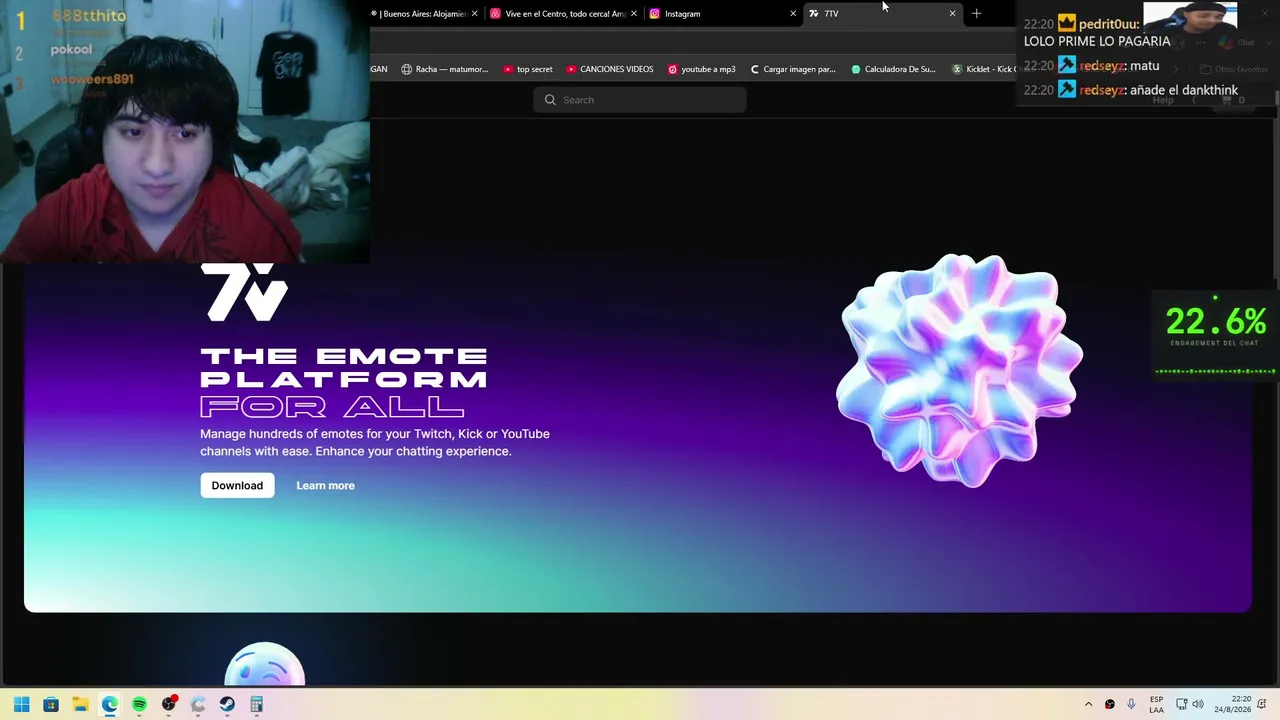1280x720 pixels.
Task: Open the Calculadora De Su... bookmark
Action: pyautogui.click(x=893, y=69)
